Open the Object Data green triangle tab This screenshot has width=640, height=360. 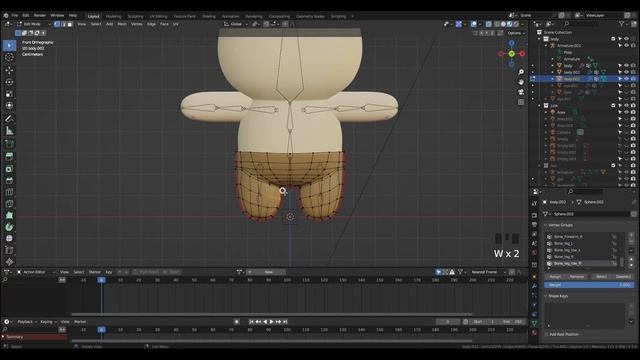534,323
